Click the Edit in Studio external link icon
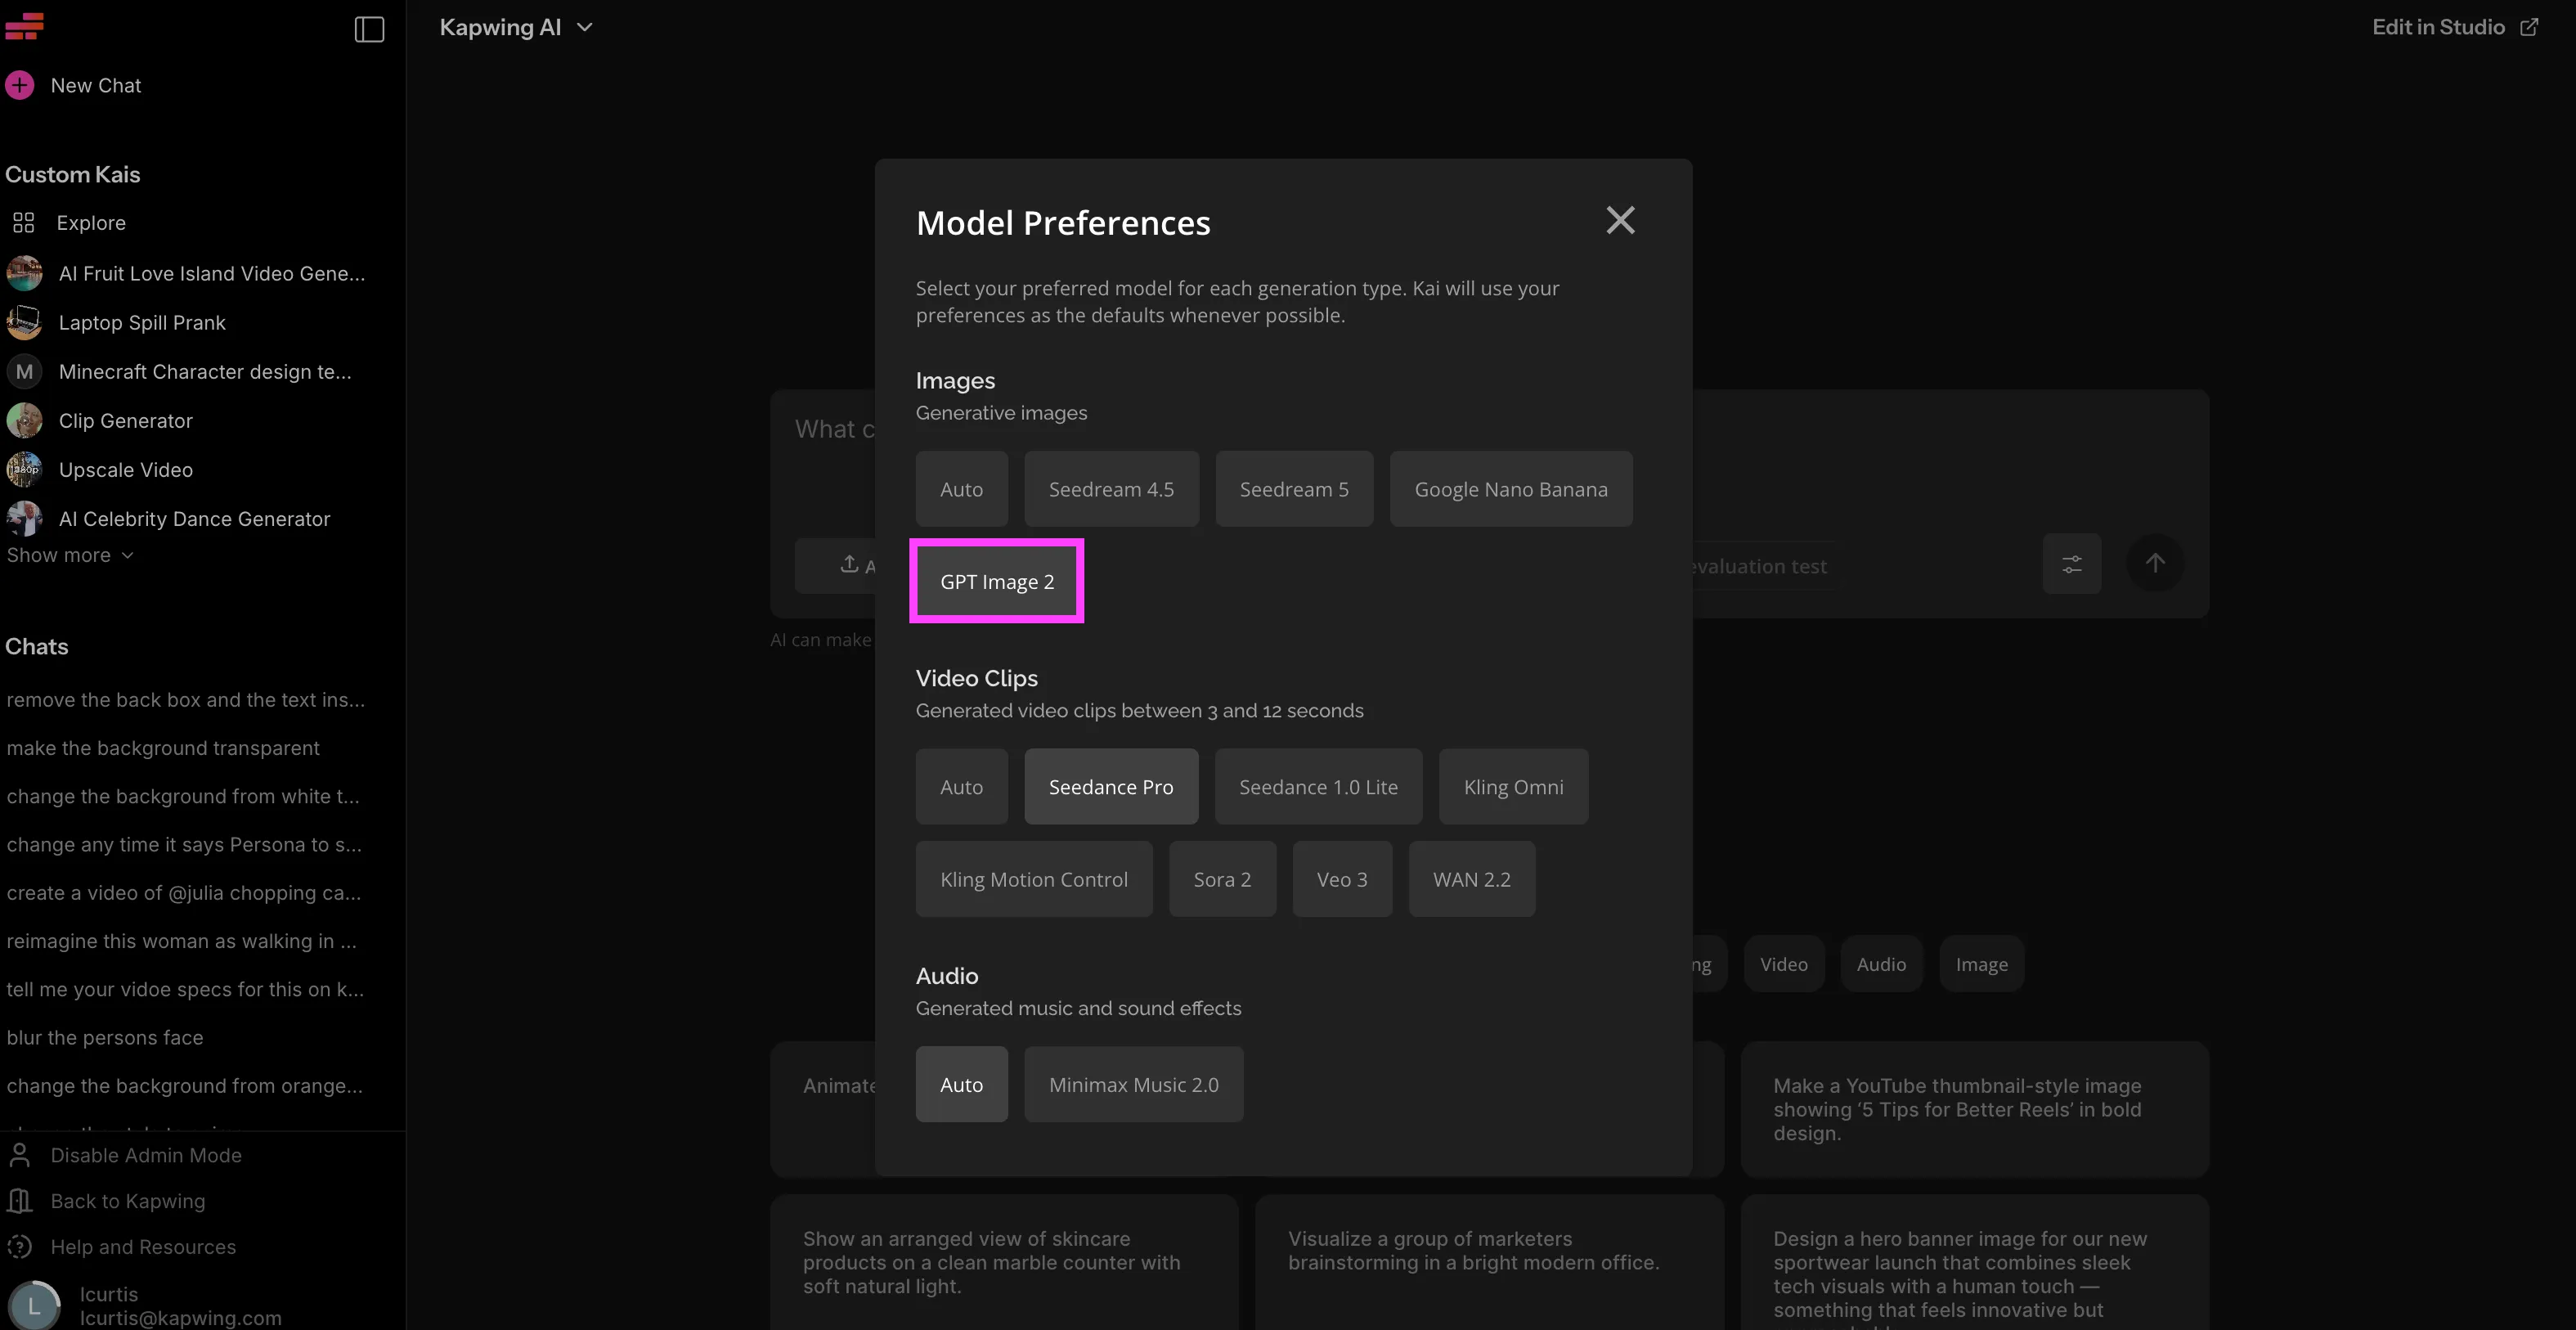Viewport: 2576px width, 1330px height. click(2529, 27)
